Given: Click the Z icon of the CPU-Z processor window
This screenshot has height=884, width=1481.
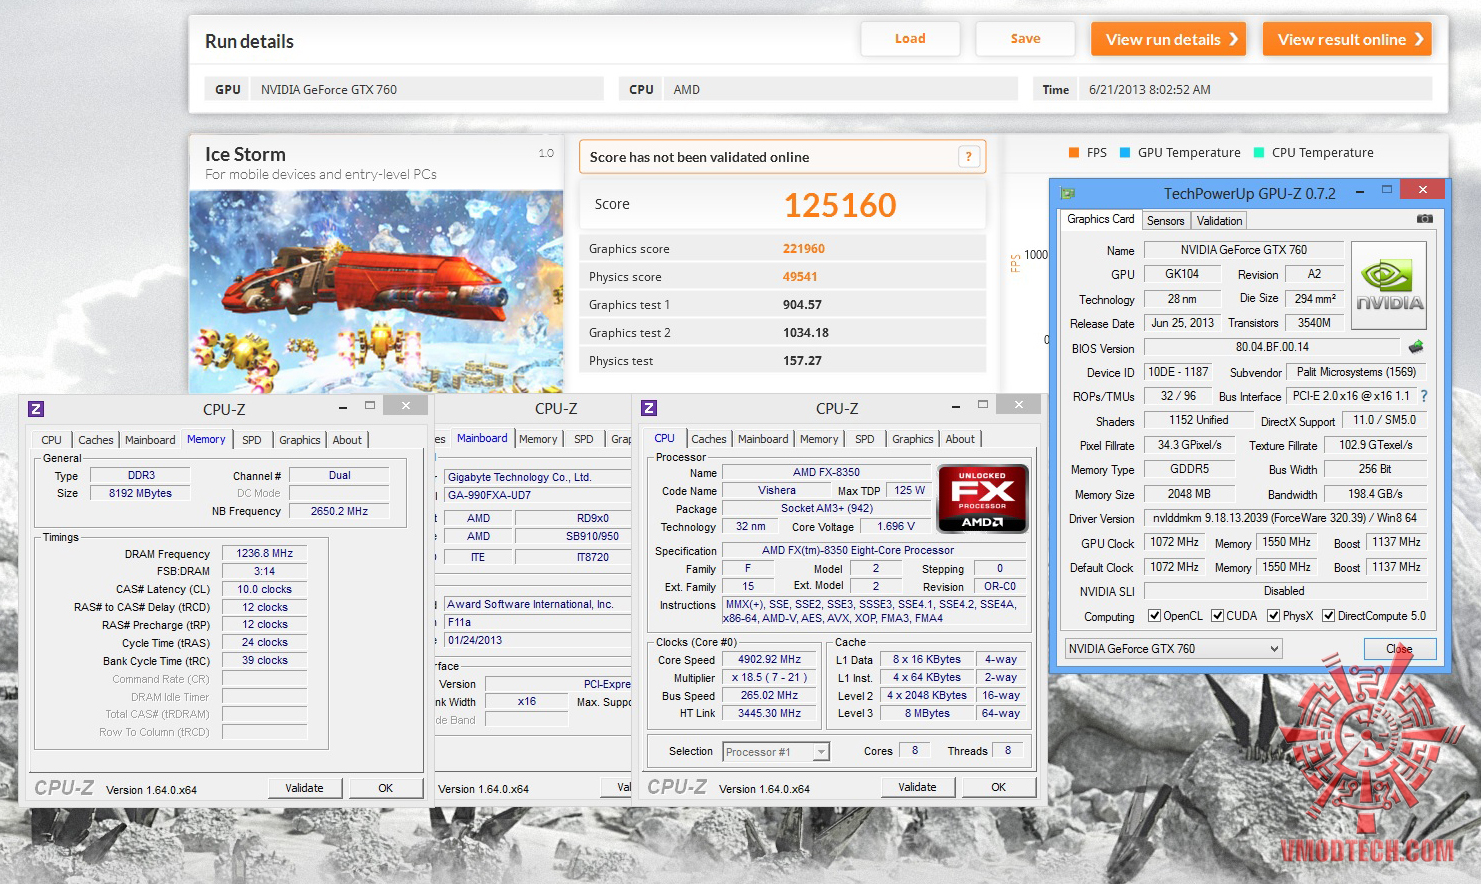Looking at the screenshot, I should coord(649,408).
